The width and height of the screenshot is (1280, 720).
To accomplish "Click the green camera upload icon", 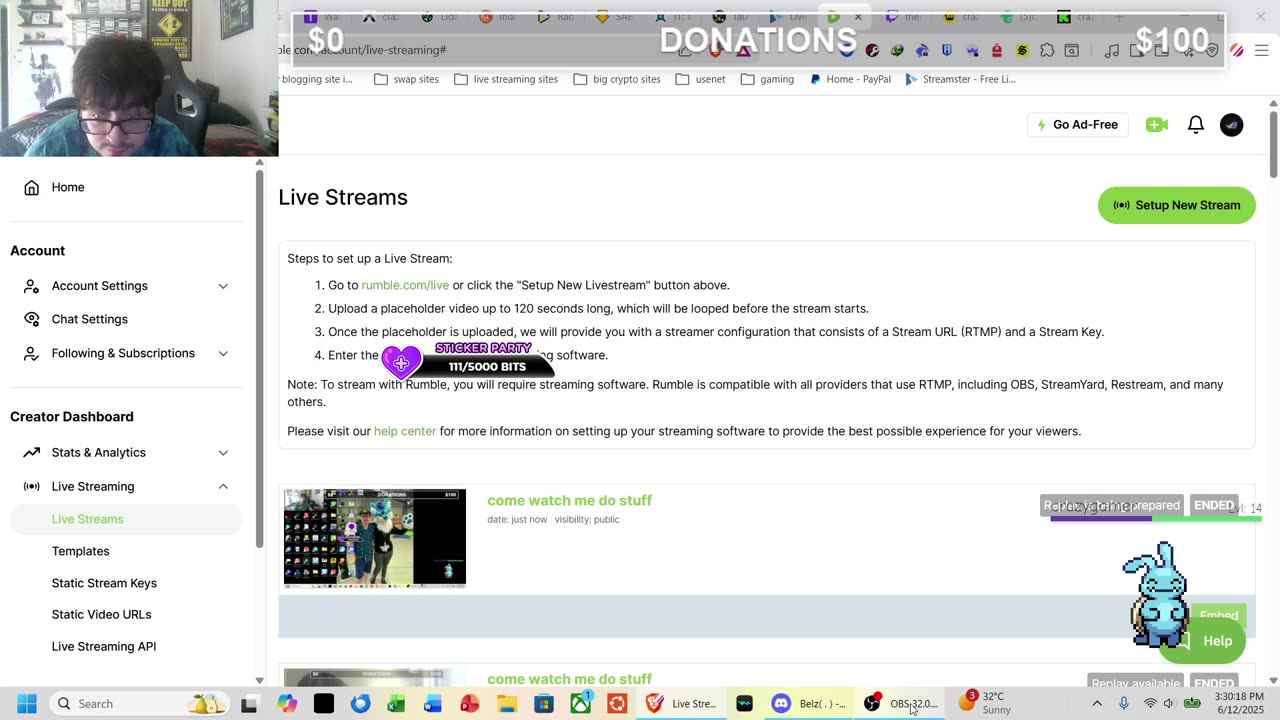I will tap(1157, 125).
